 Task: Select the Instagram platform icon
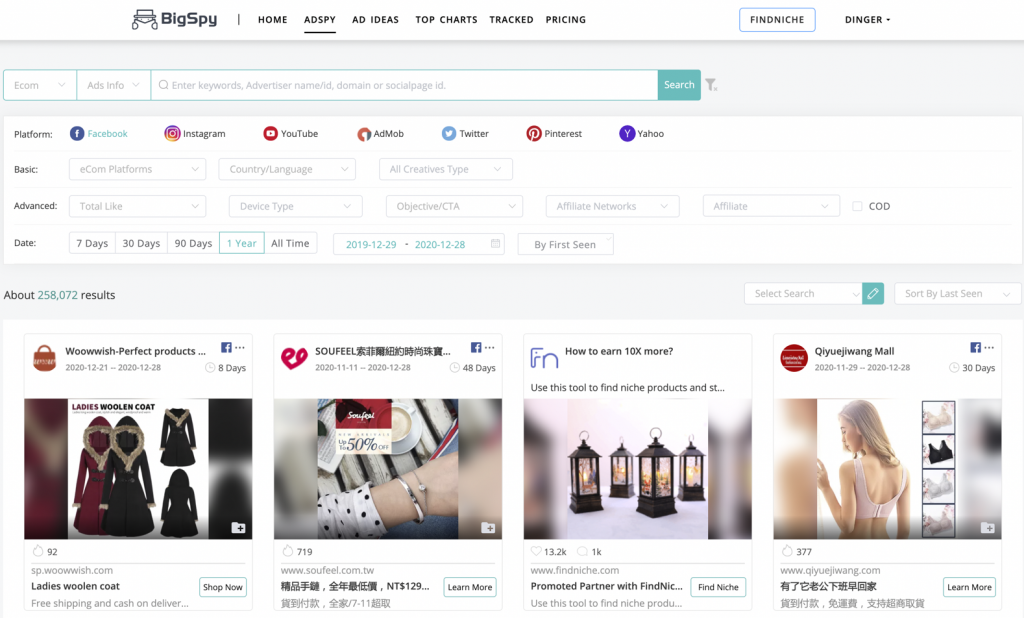tap(172, 133)
